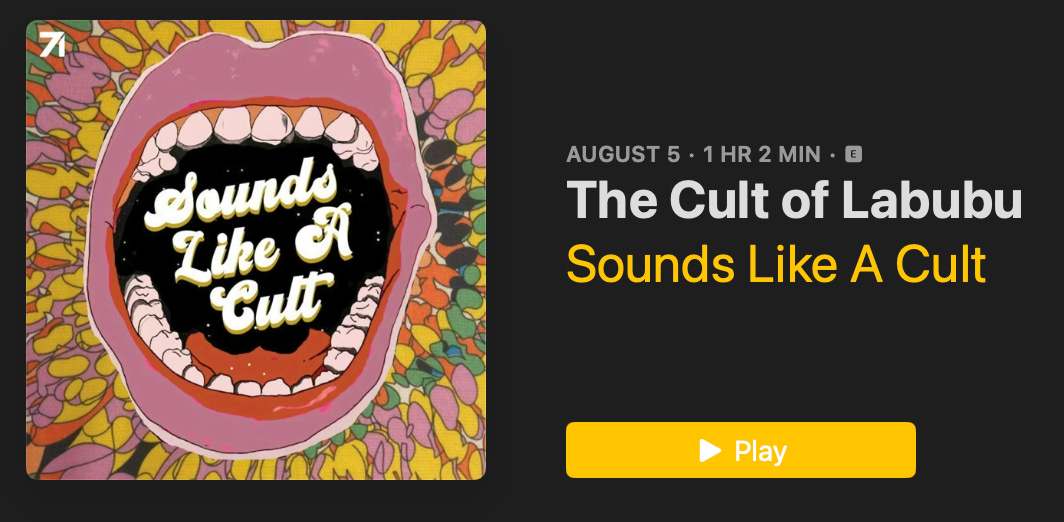Select the episode title The Cult of Labubu

(x=794, y=200)
